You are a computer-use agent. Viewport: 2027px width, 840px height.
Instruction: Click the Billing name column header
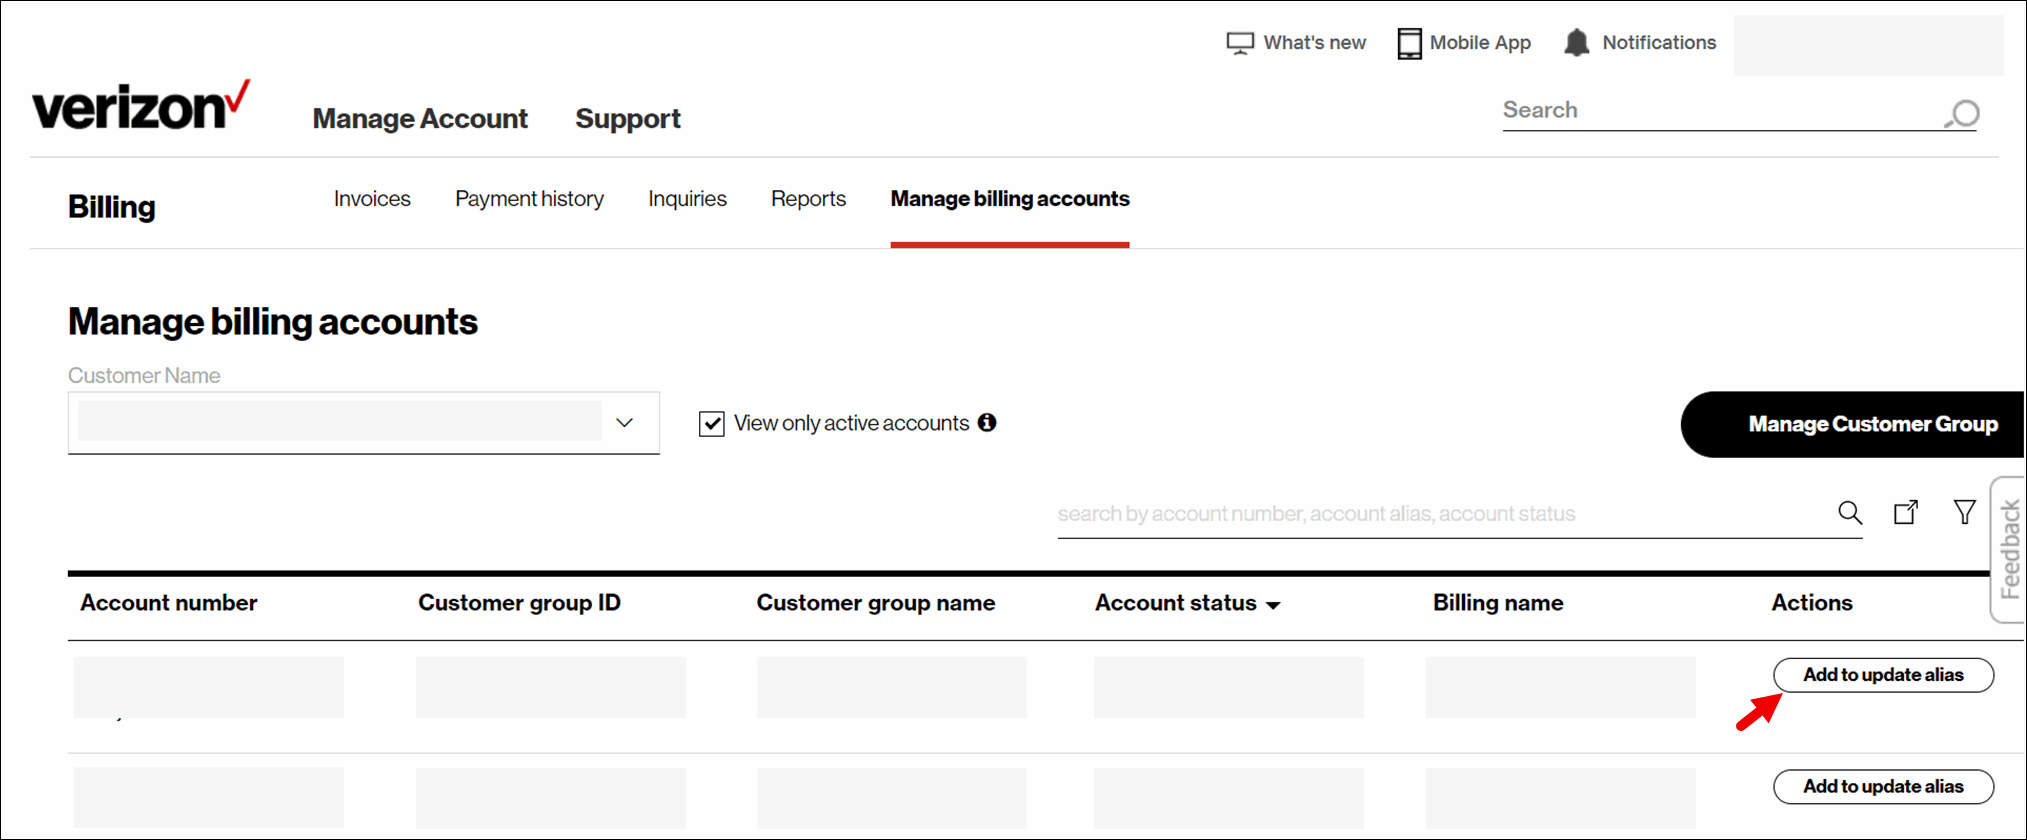[x=1498, y=603]
